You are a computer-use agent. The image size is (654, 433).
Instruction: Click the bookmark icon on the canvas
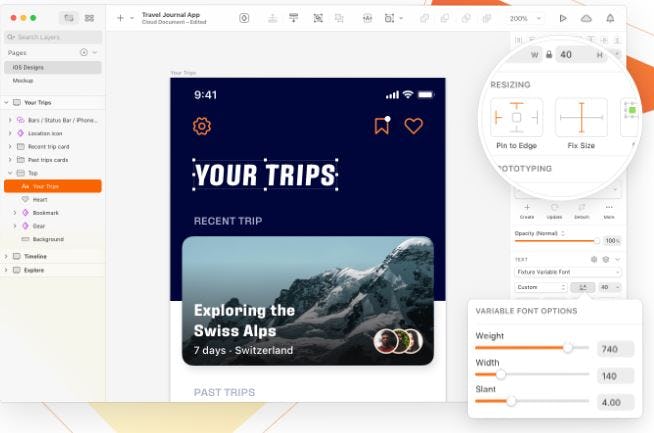[x=382, y=125]
